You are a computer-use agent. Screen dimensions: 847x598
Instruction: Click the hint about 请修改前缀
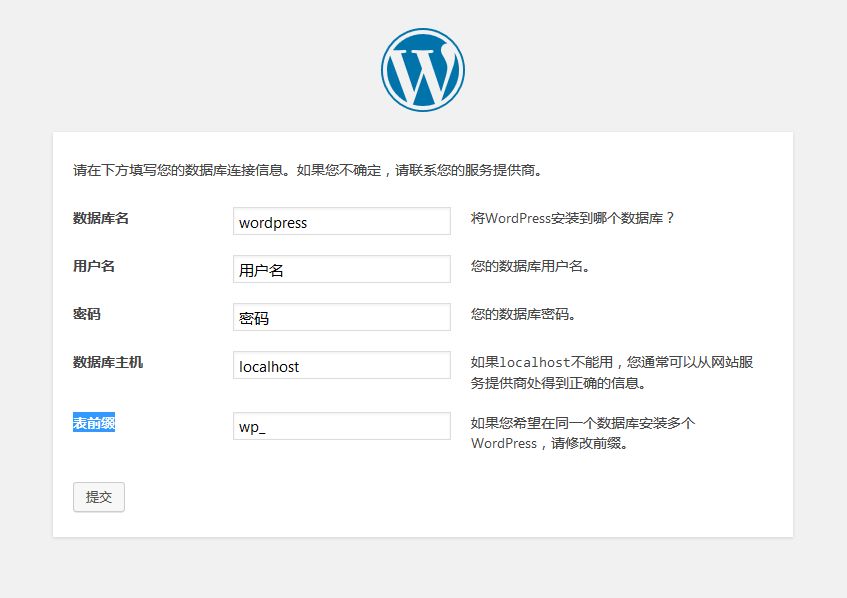pos(583,433)
